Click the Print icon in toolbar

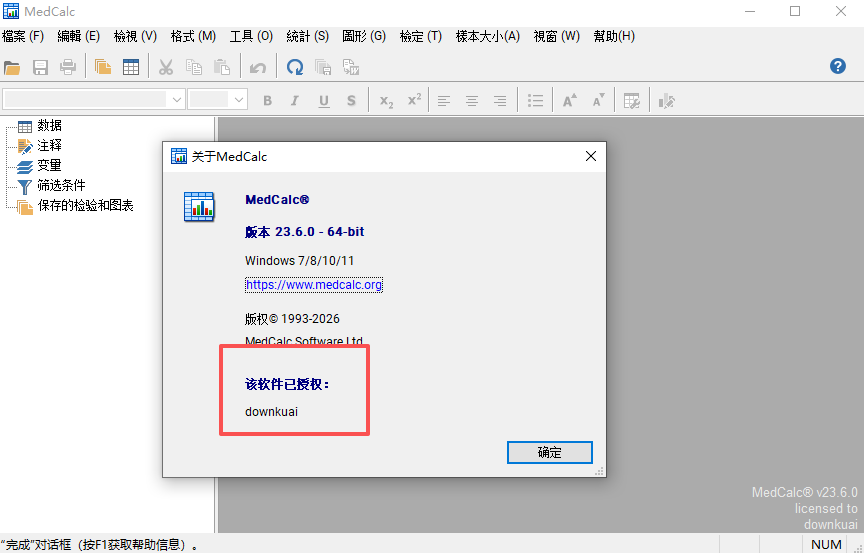pos(68,68)
